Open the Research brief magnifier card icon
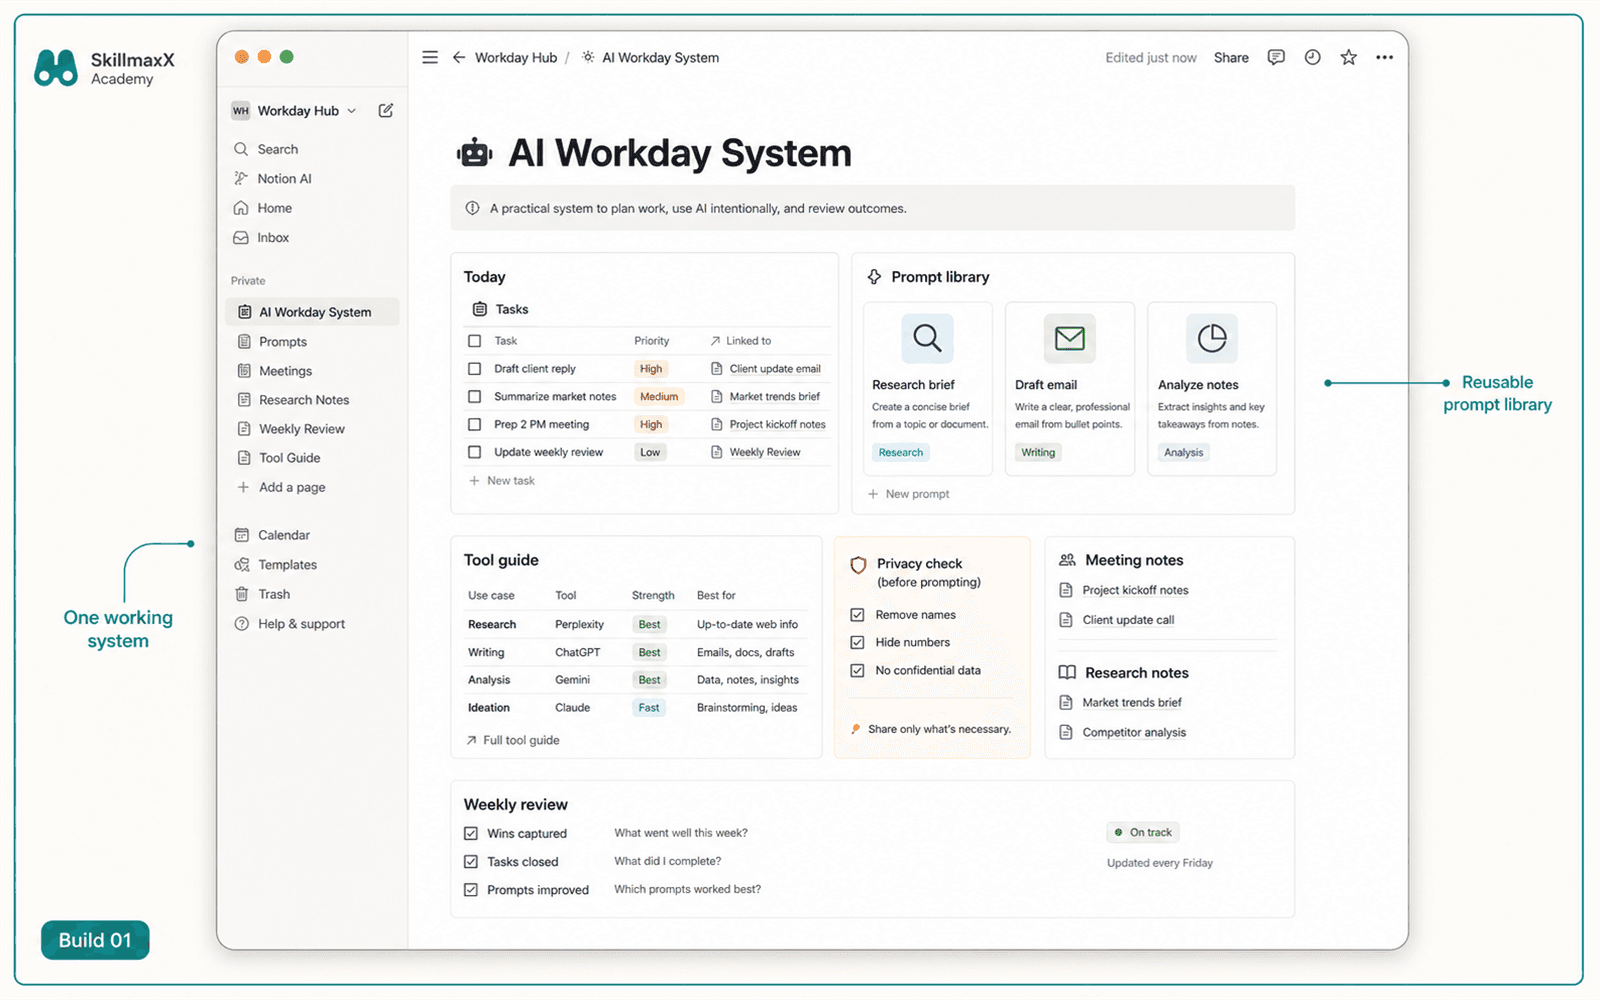The image size is (1600, 1000). [x=927, y=338]
